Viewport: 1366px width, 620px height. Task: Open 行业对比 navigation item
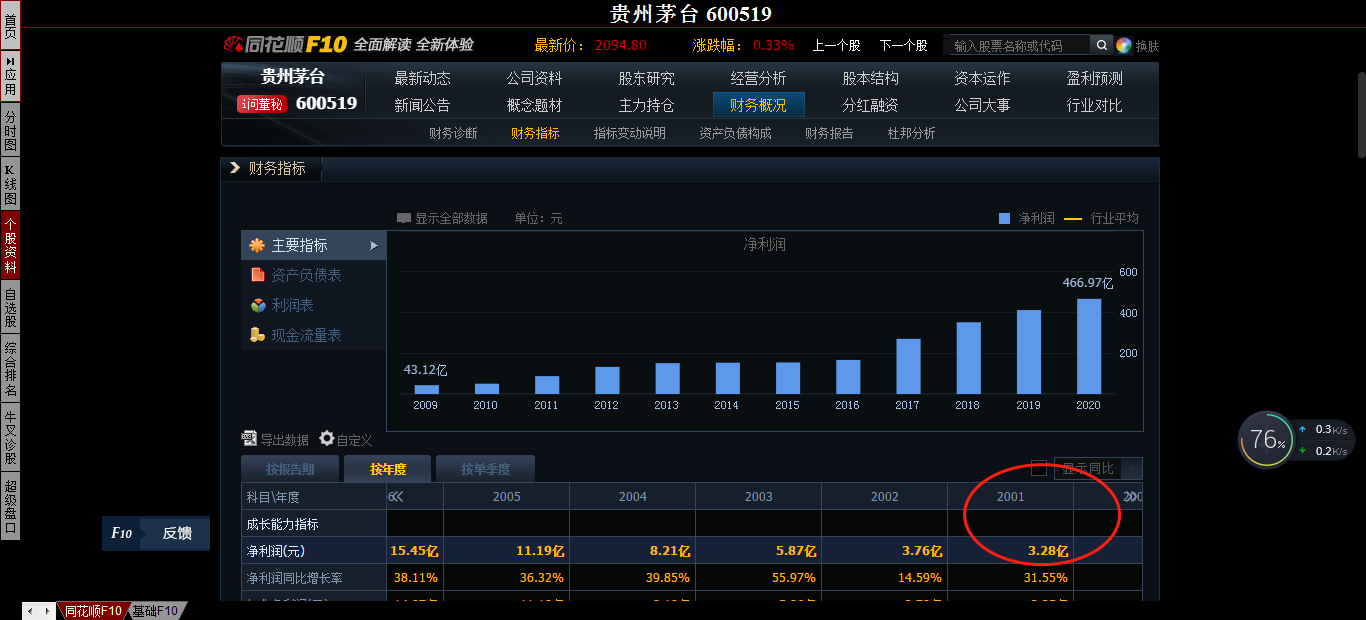pos(1095,105)
